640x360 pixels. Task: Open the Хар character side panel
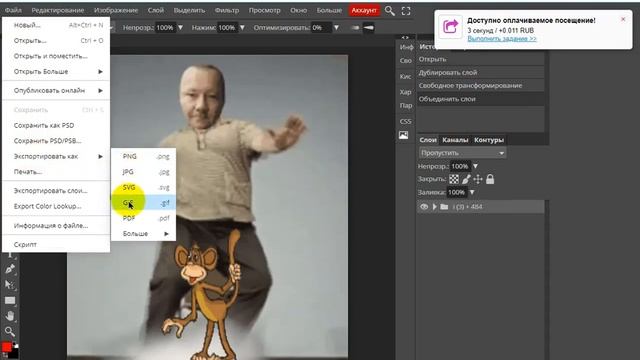pyautogui.click(x=405, y=92)
